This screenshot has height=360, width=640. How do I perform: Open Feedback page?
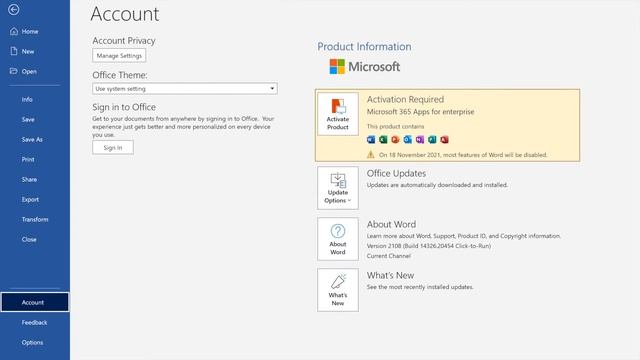pyautogui.click(x=35, y=322)
